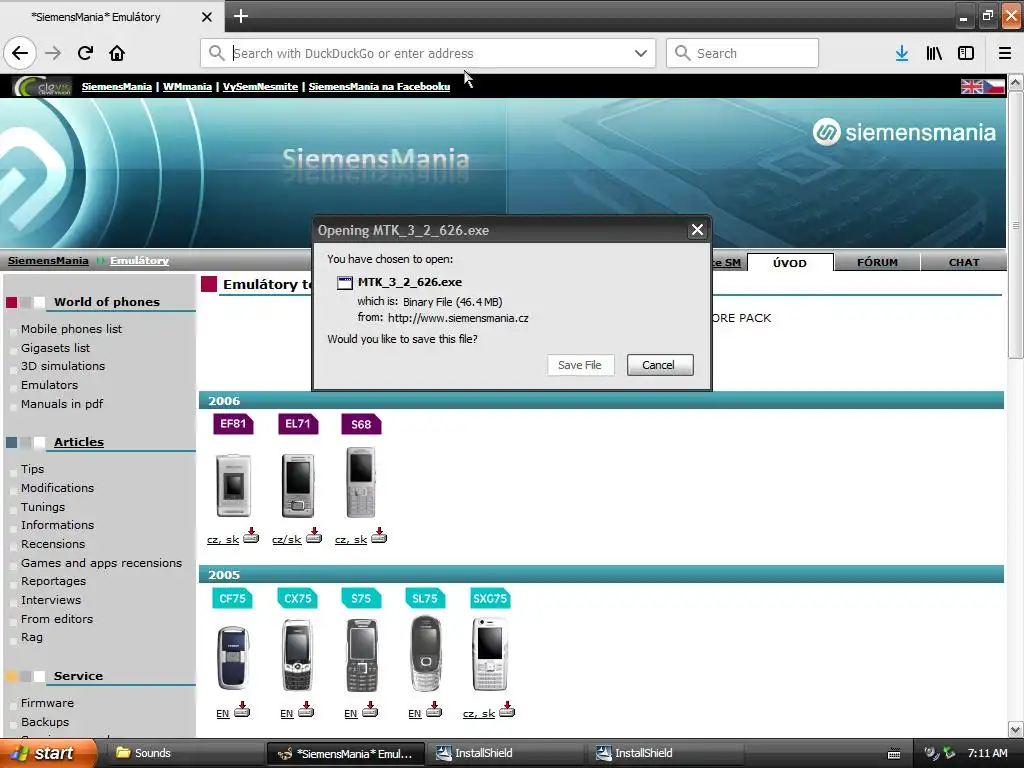This screenshot has height=768, width=1024.
Task: Switch to the ÚVOD tab
Action: pos(790,263)
